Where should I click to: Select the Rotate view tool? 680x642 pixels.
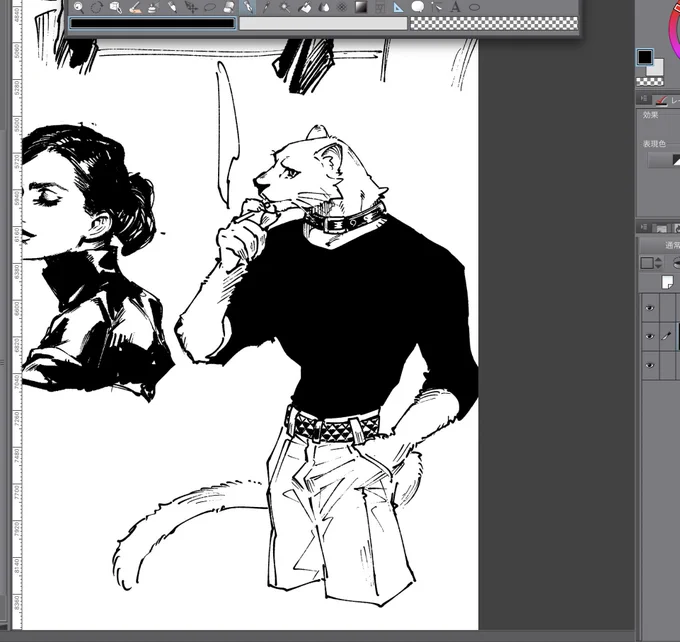click(x=97, y=7)
